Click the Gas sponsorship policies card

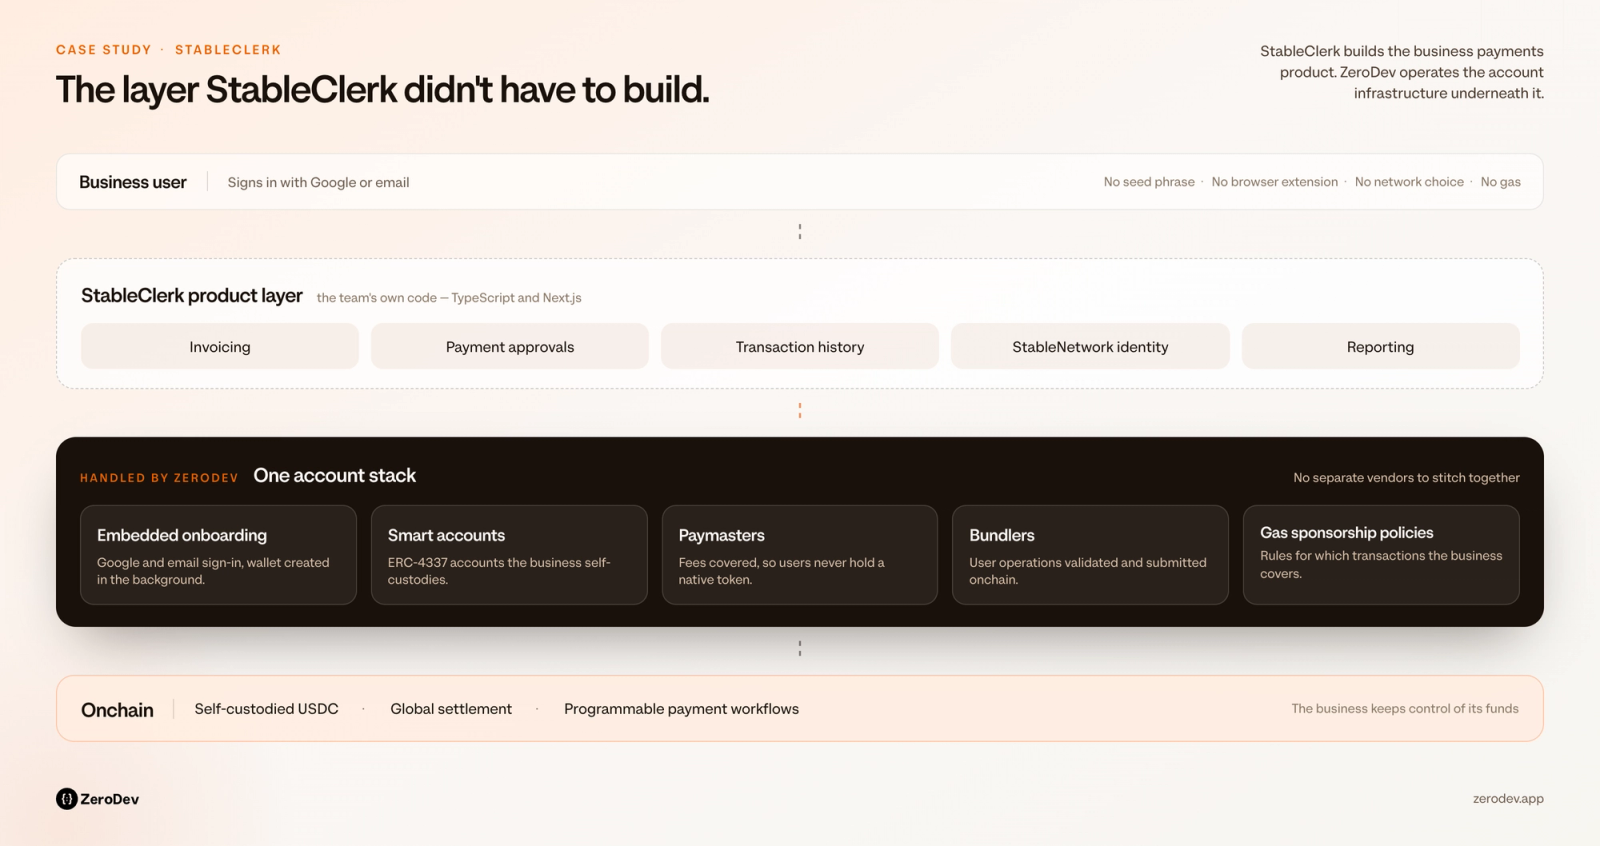pyautogui.click(x=1381, y=555)
